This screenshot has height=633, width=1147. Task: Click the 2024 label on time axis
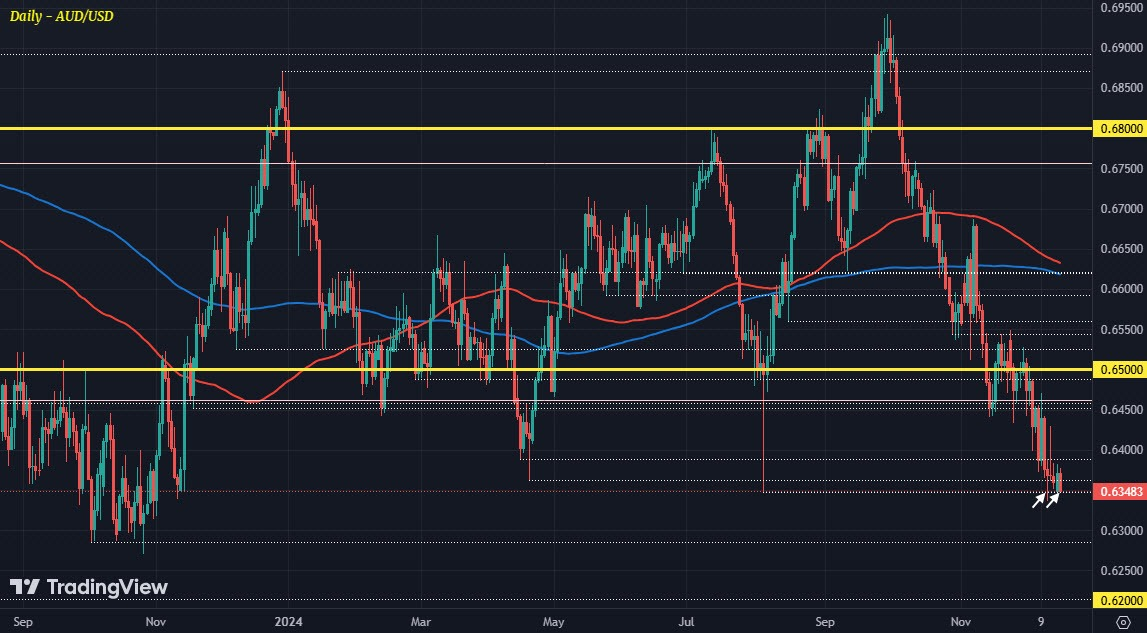pos(287,622)
